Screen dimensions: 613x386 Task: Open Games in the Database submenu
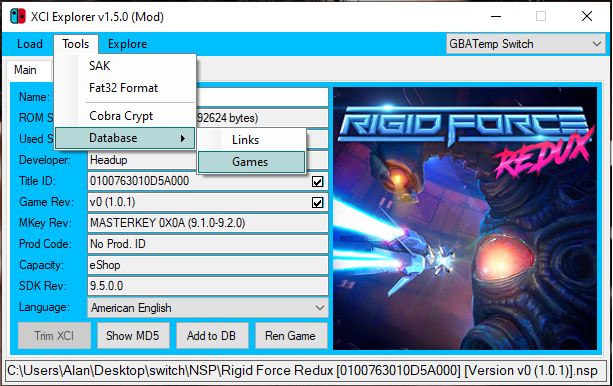(x=252, y=162)
